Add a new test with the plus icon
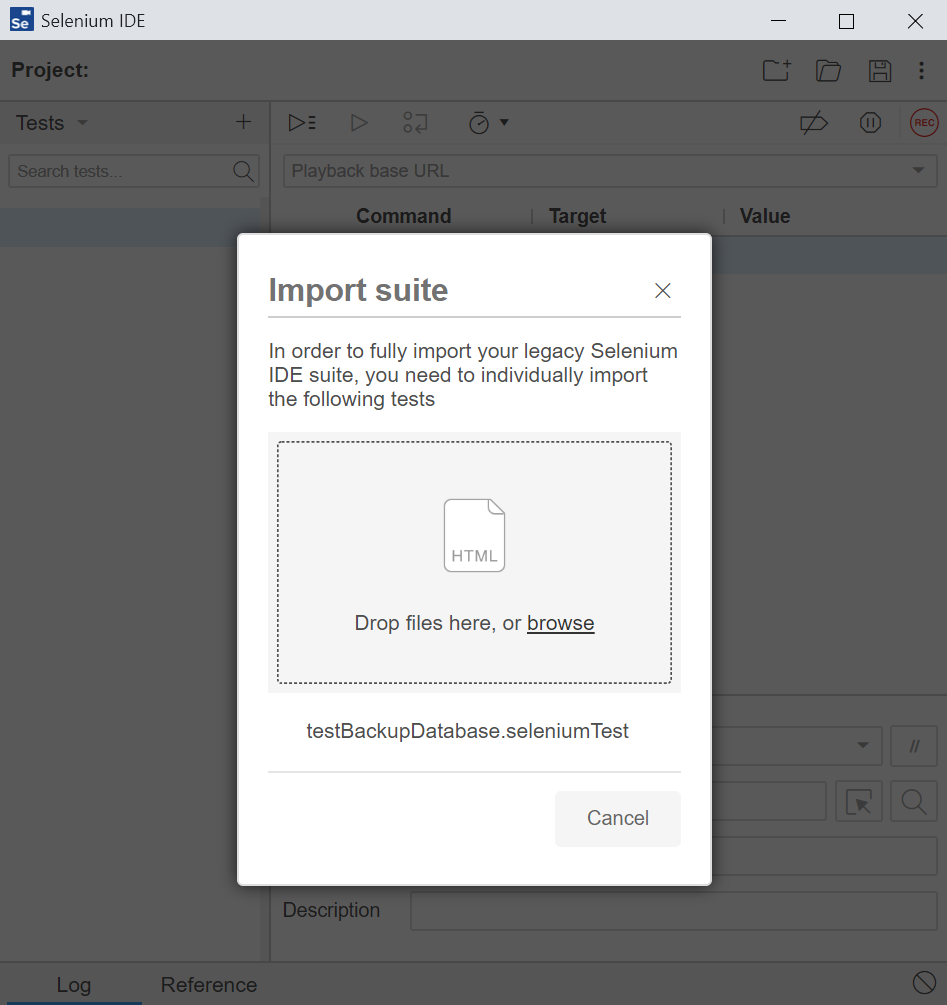This screenshot has height=1005, width=947. pos(243,122)
